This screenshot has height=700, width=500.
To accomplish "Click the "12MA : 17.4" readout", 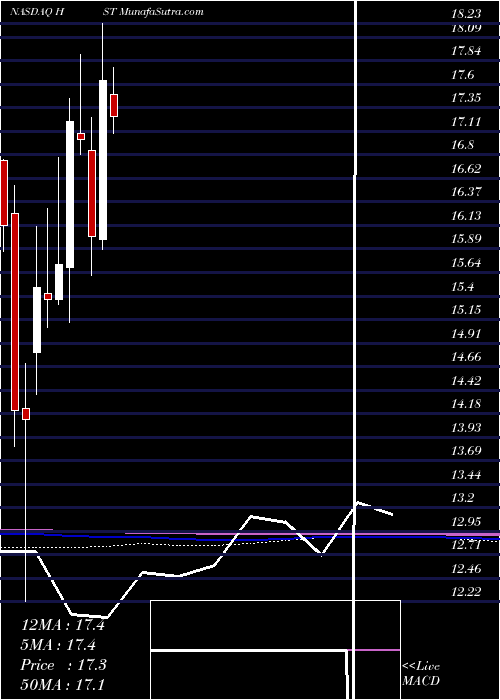I will click(63, 625).
